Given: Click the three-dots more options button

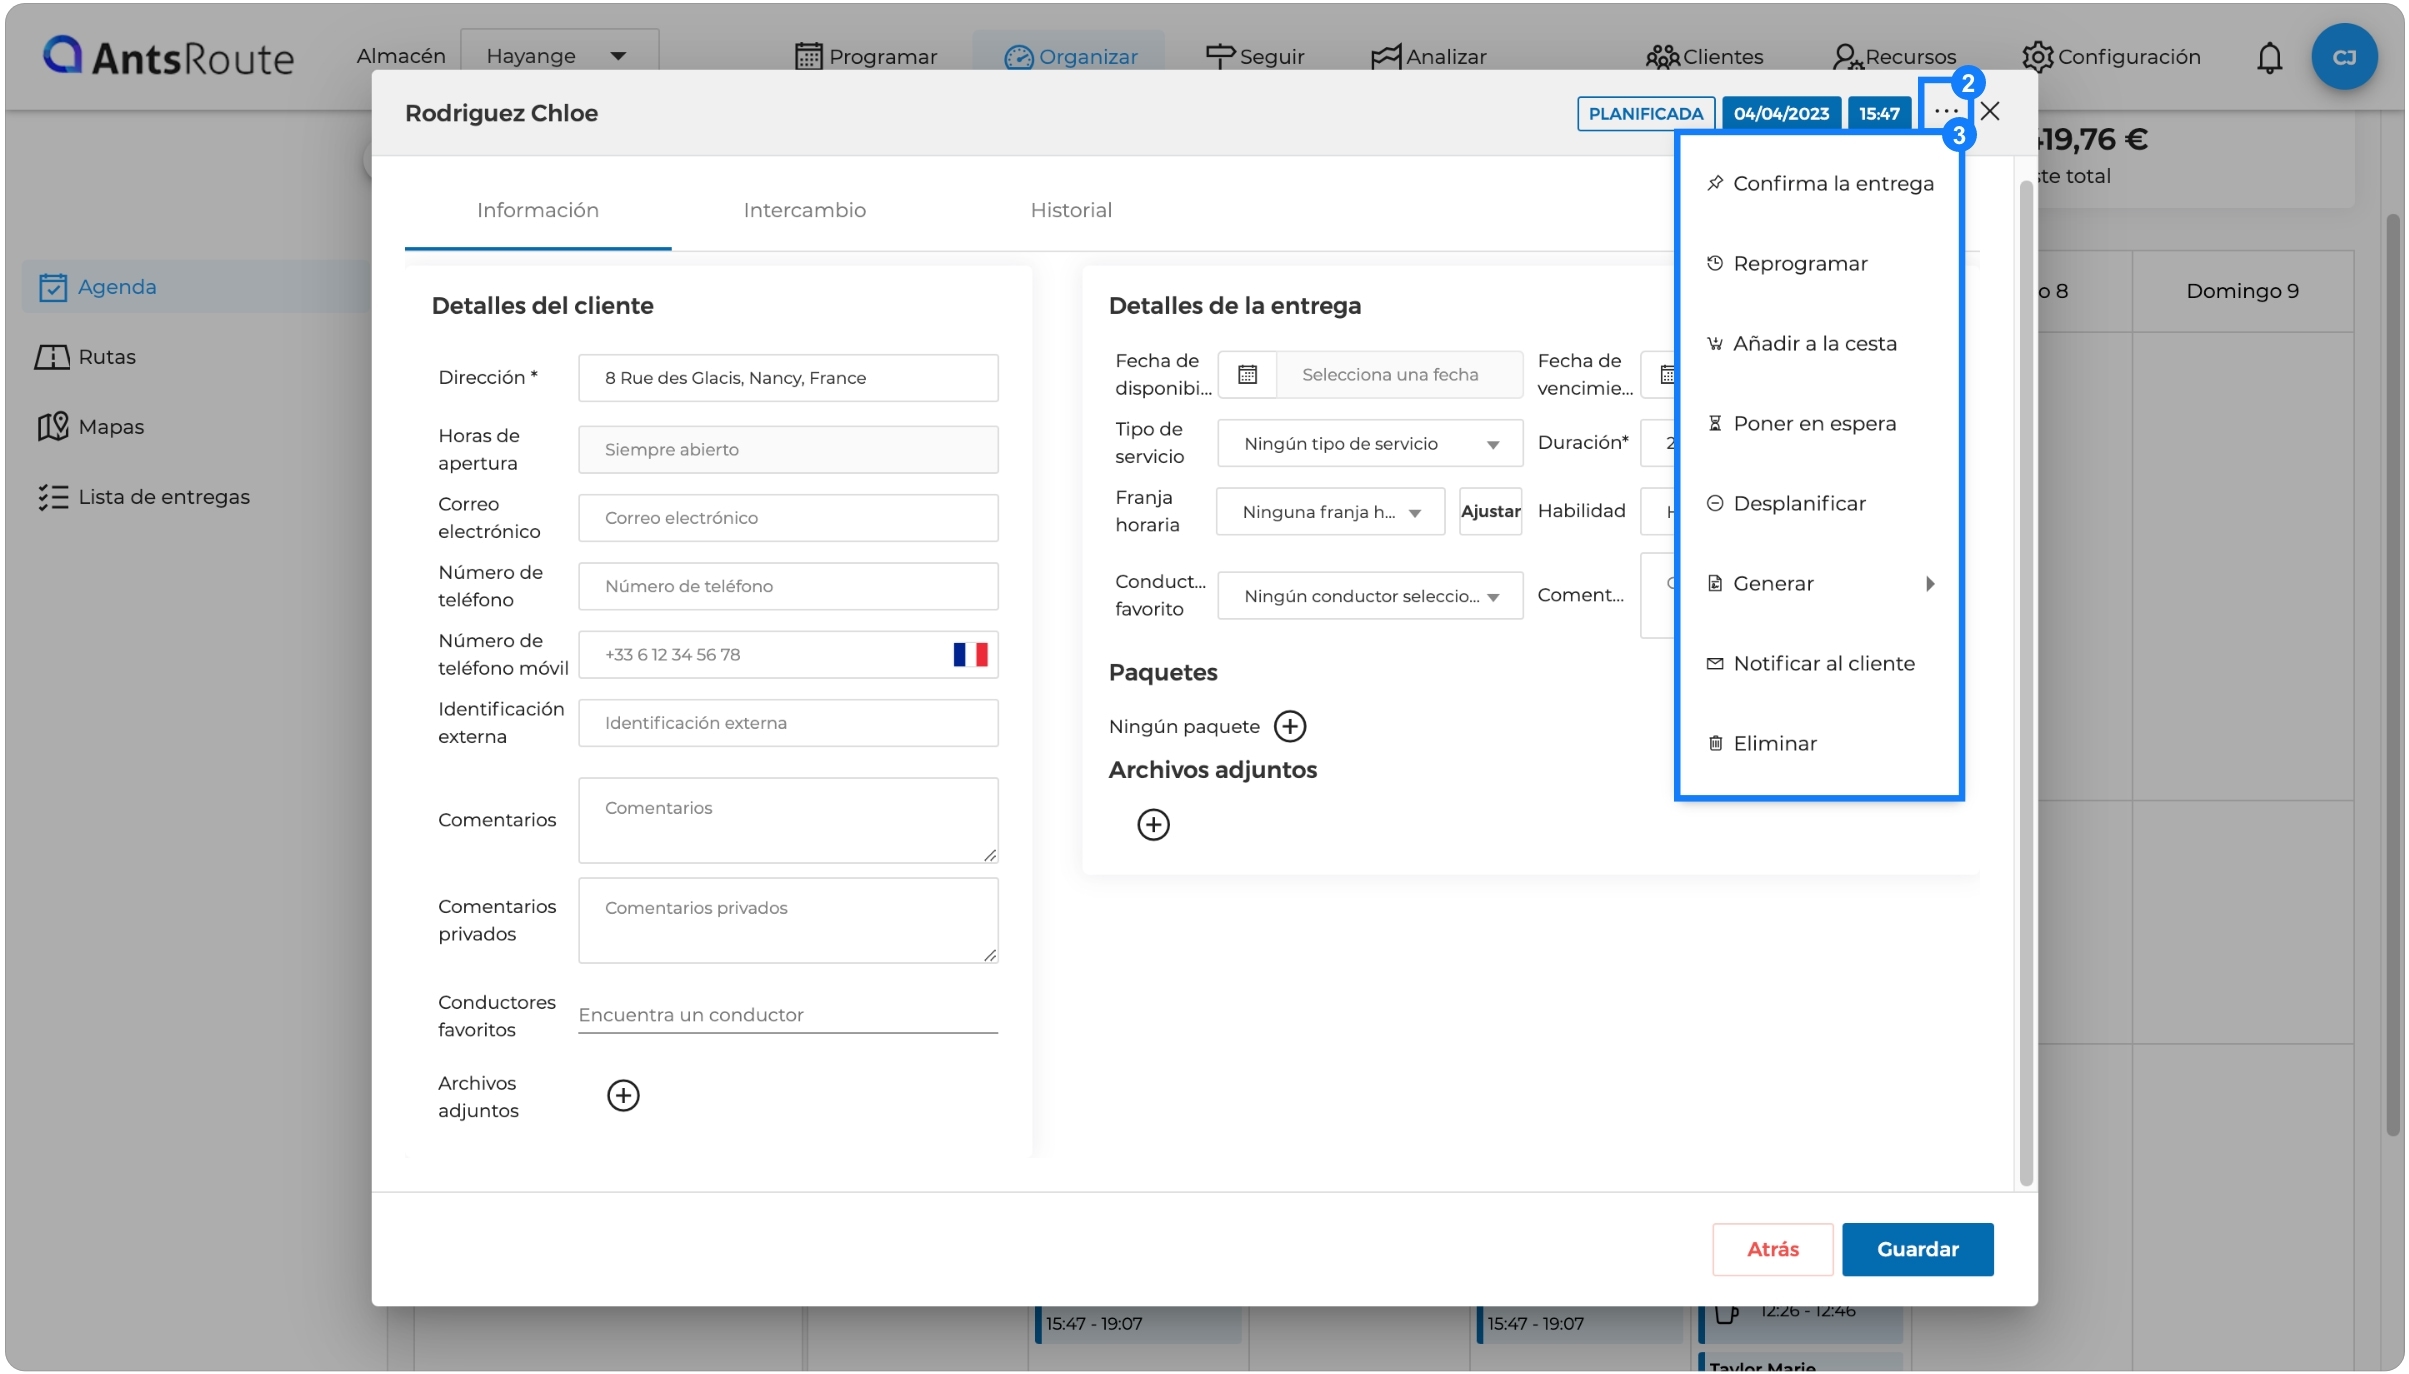Looking at the screenshot, I should 1945,111.
